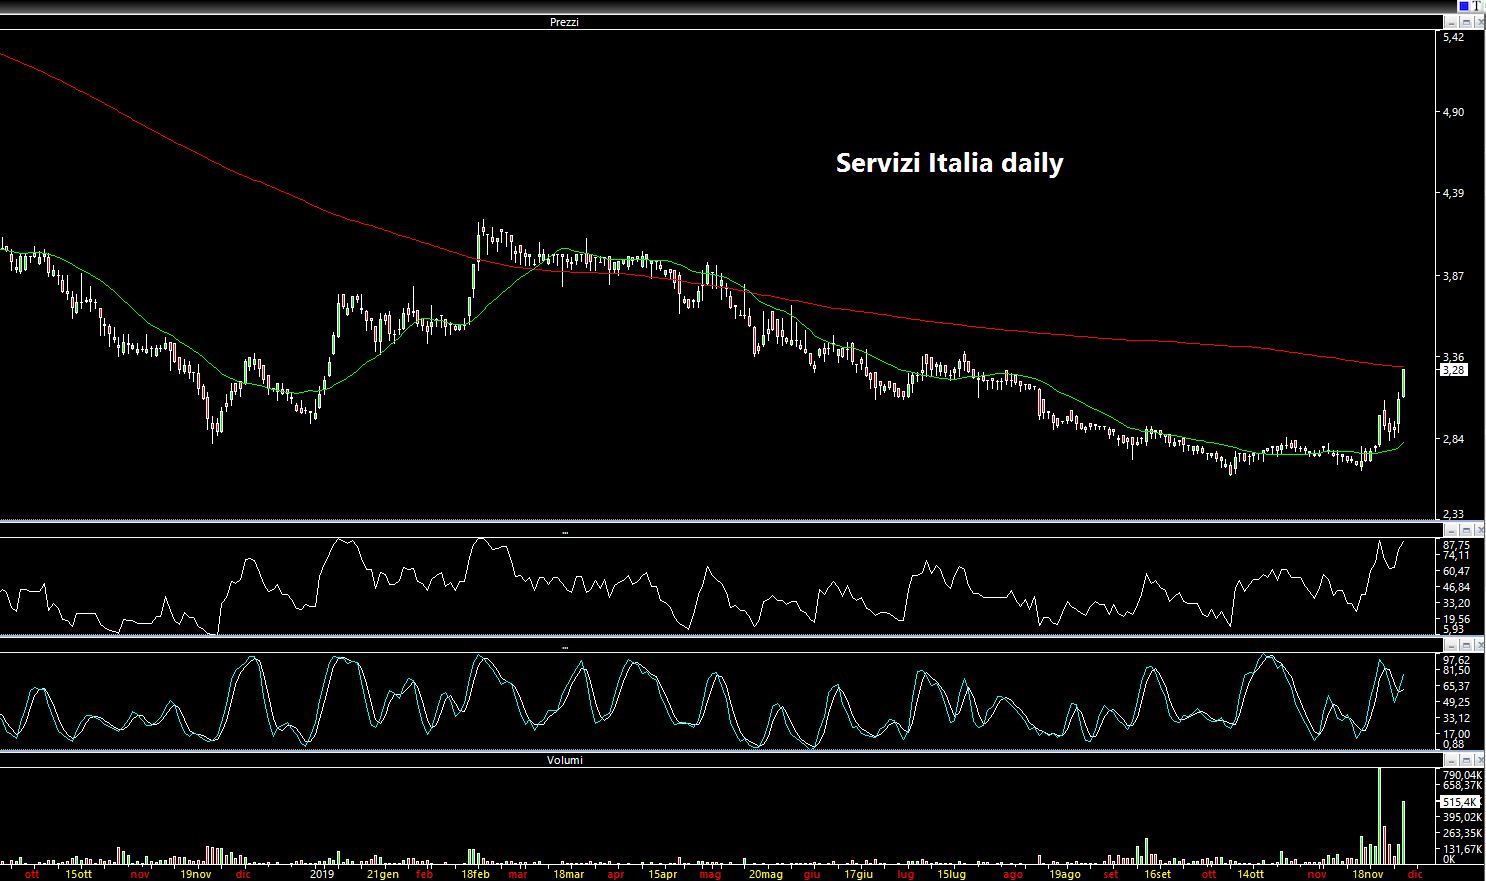The image size is (1486, 881).
Task: Click the 2019 marker on date axis
Action: click(x=321, y=874)
